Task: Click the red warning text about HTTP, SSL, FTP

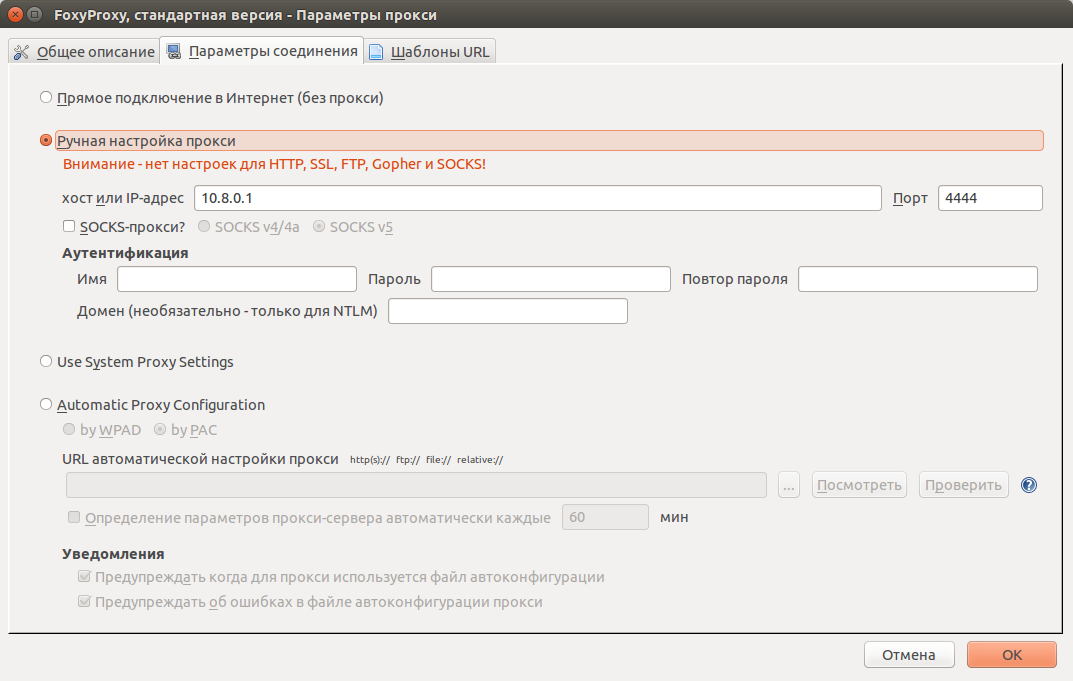Action: [274, 164]
